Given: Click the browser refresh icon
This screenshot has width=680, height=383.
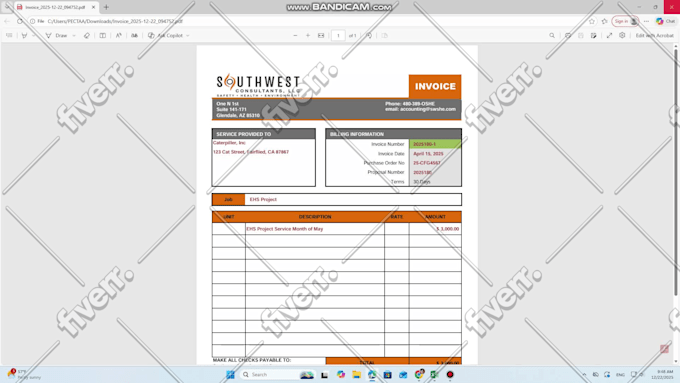Looking at the screenshot, I should coord(20,21).
